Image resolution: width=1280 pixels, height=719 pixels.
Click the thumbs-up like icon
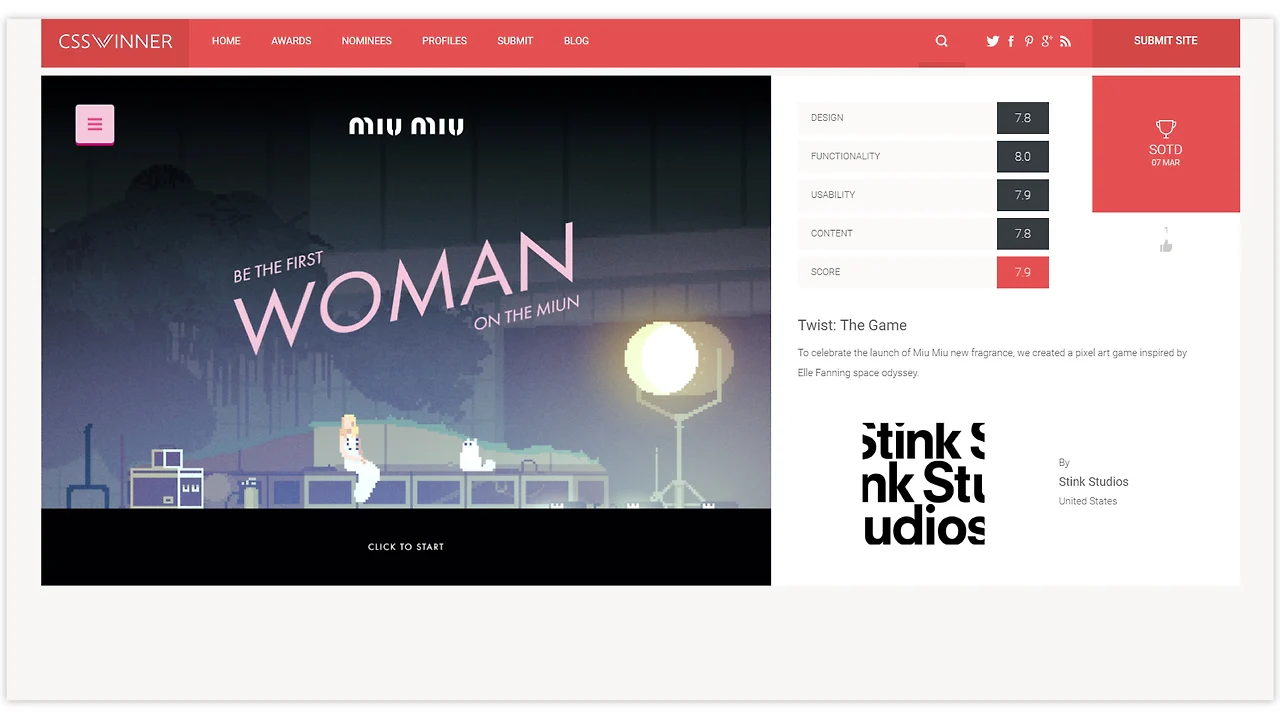[x=1166, y=246]
